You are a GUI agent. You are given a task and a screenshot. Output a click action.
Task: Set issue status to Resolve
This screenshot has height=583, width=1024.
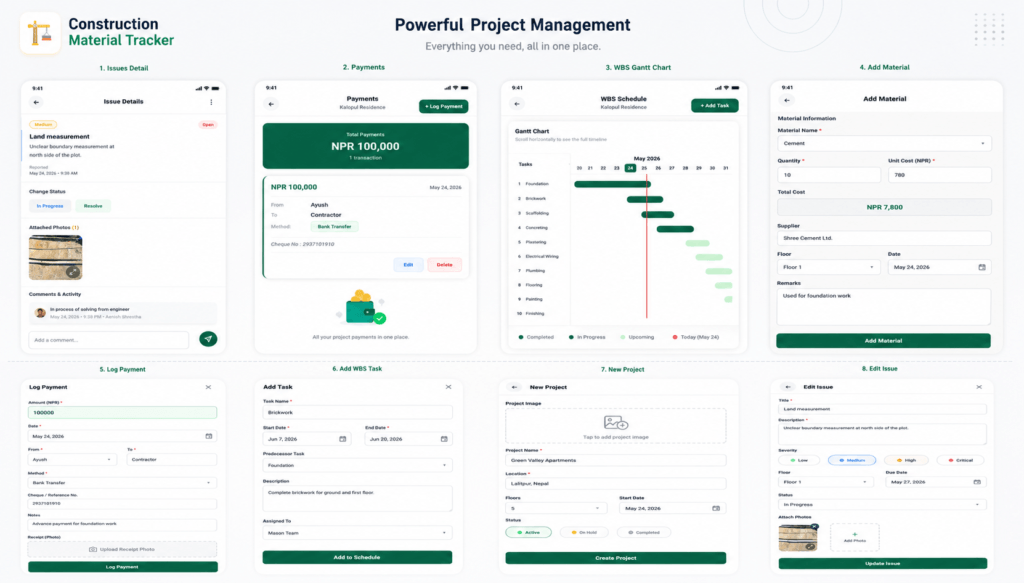coord(93,206)
